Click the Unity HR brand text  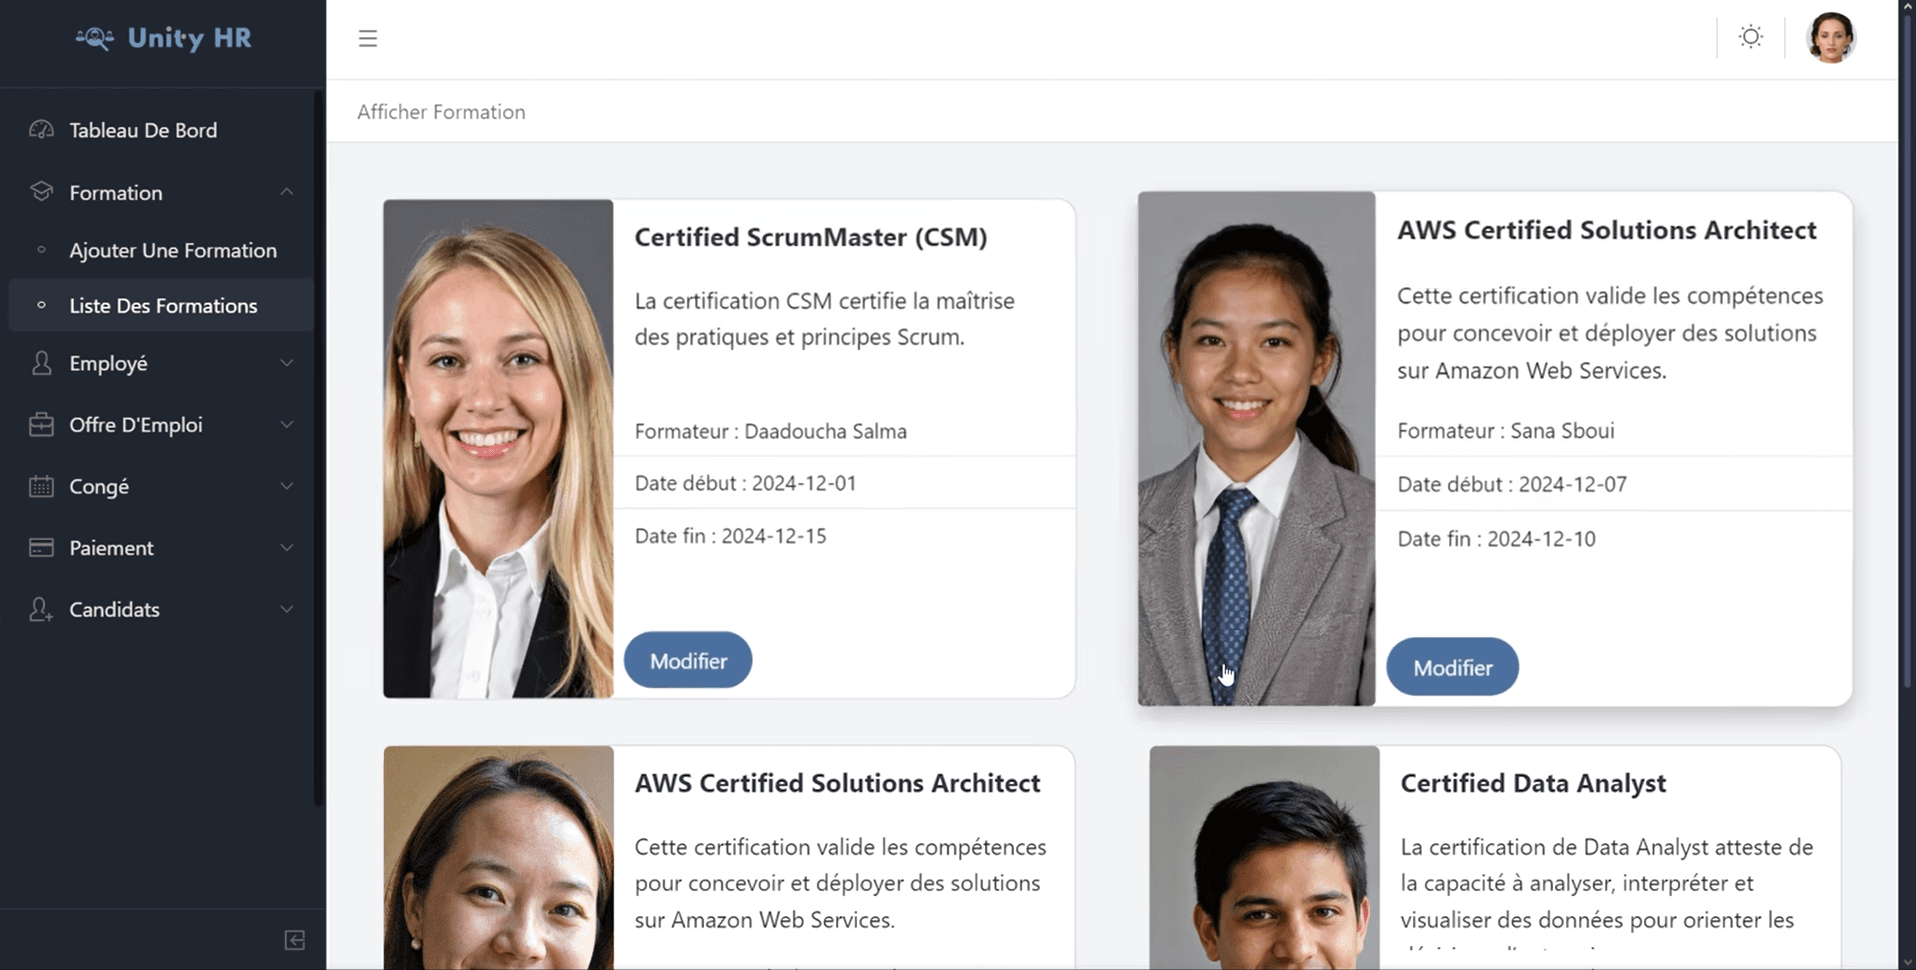190,38
